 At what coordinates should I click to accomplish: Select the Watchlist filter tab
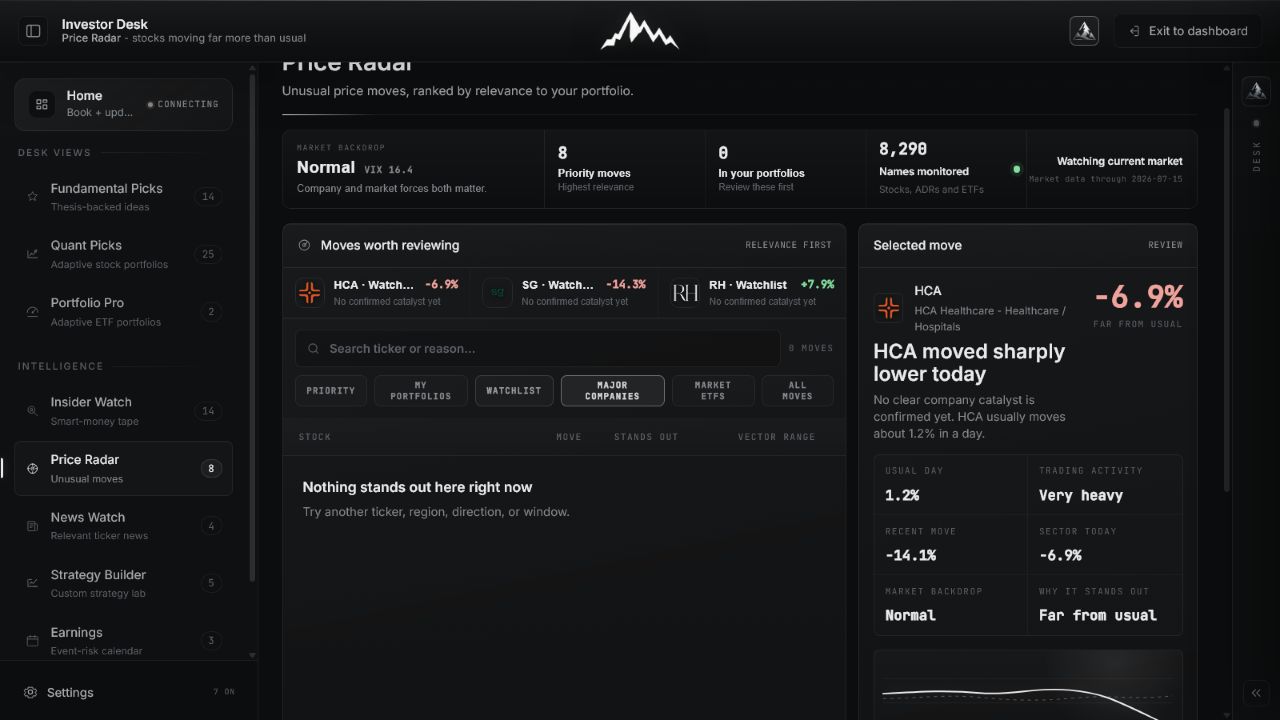514,390
